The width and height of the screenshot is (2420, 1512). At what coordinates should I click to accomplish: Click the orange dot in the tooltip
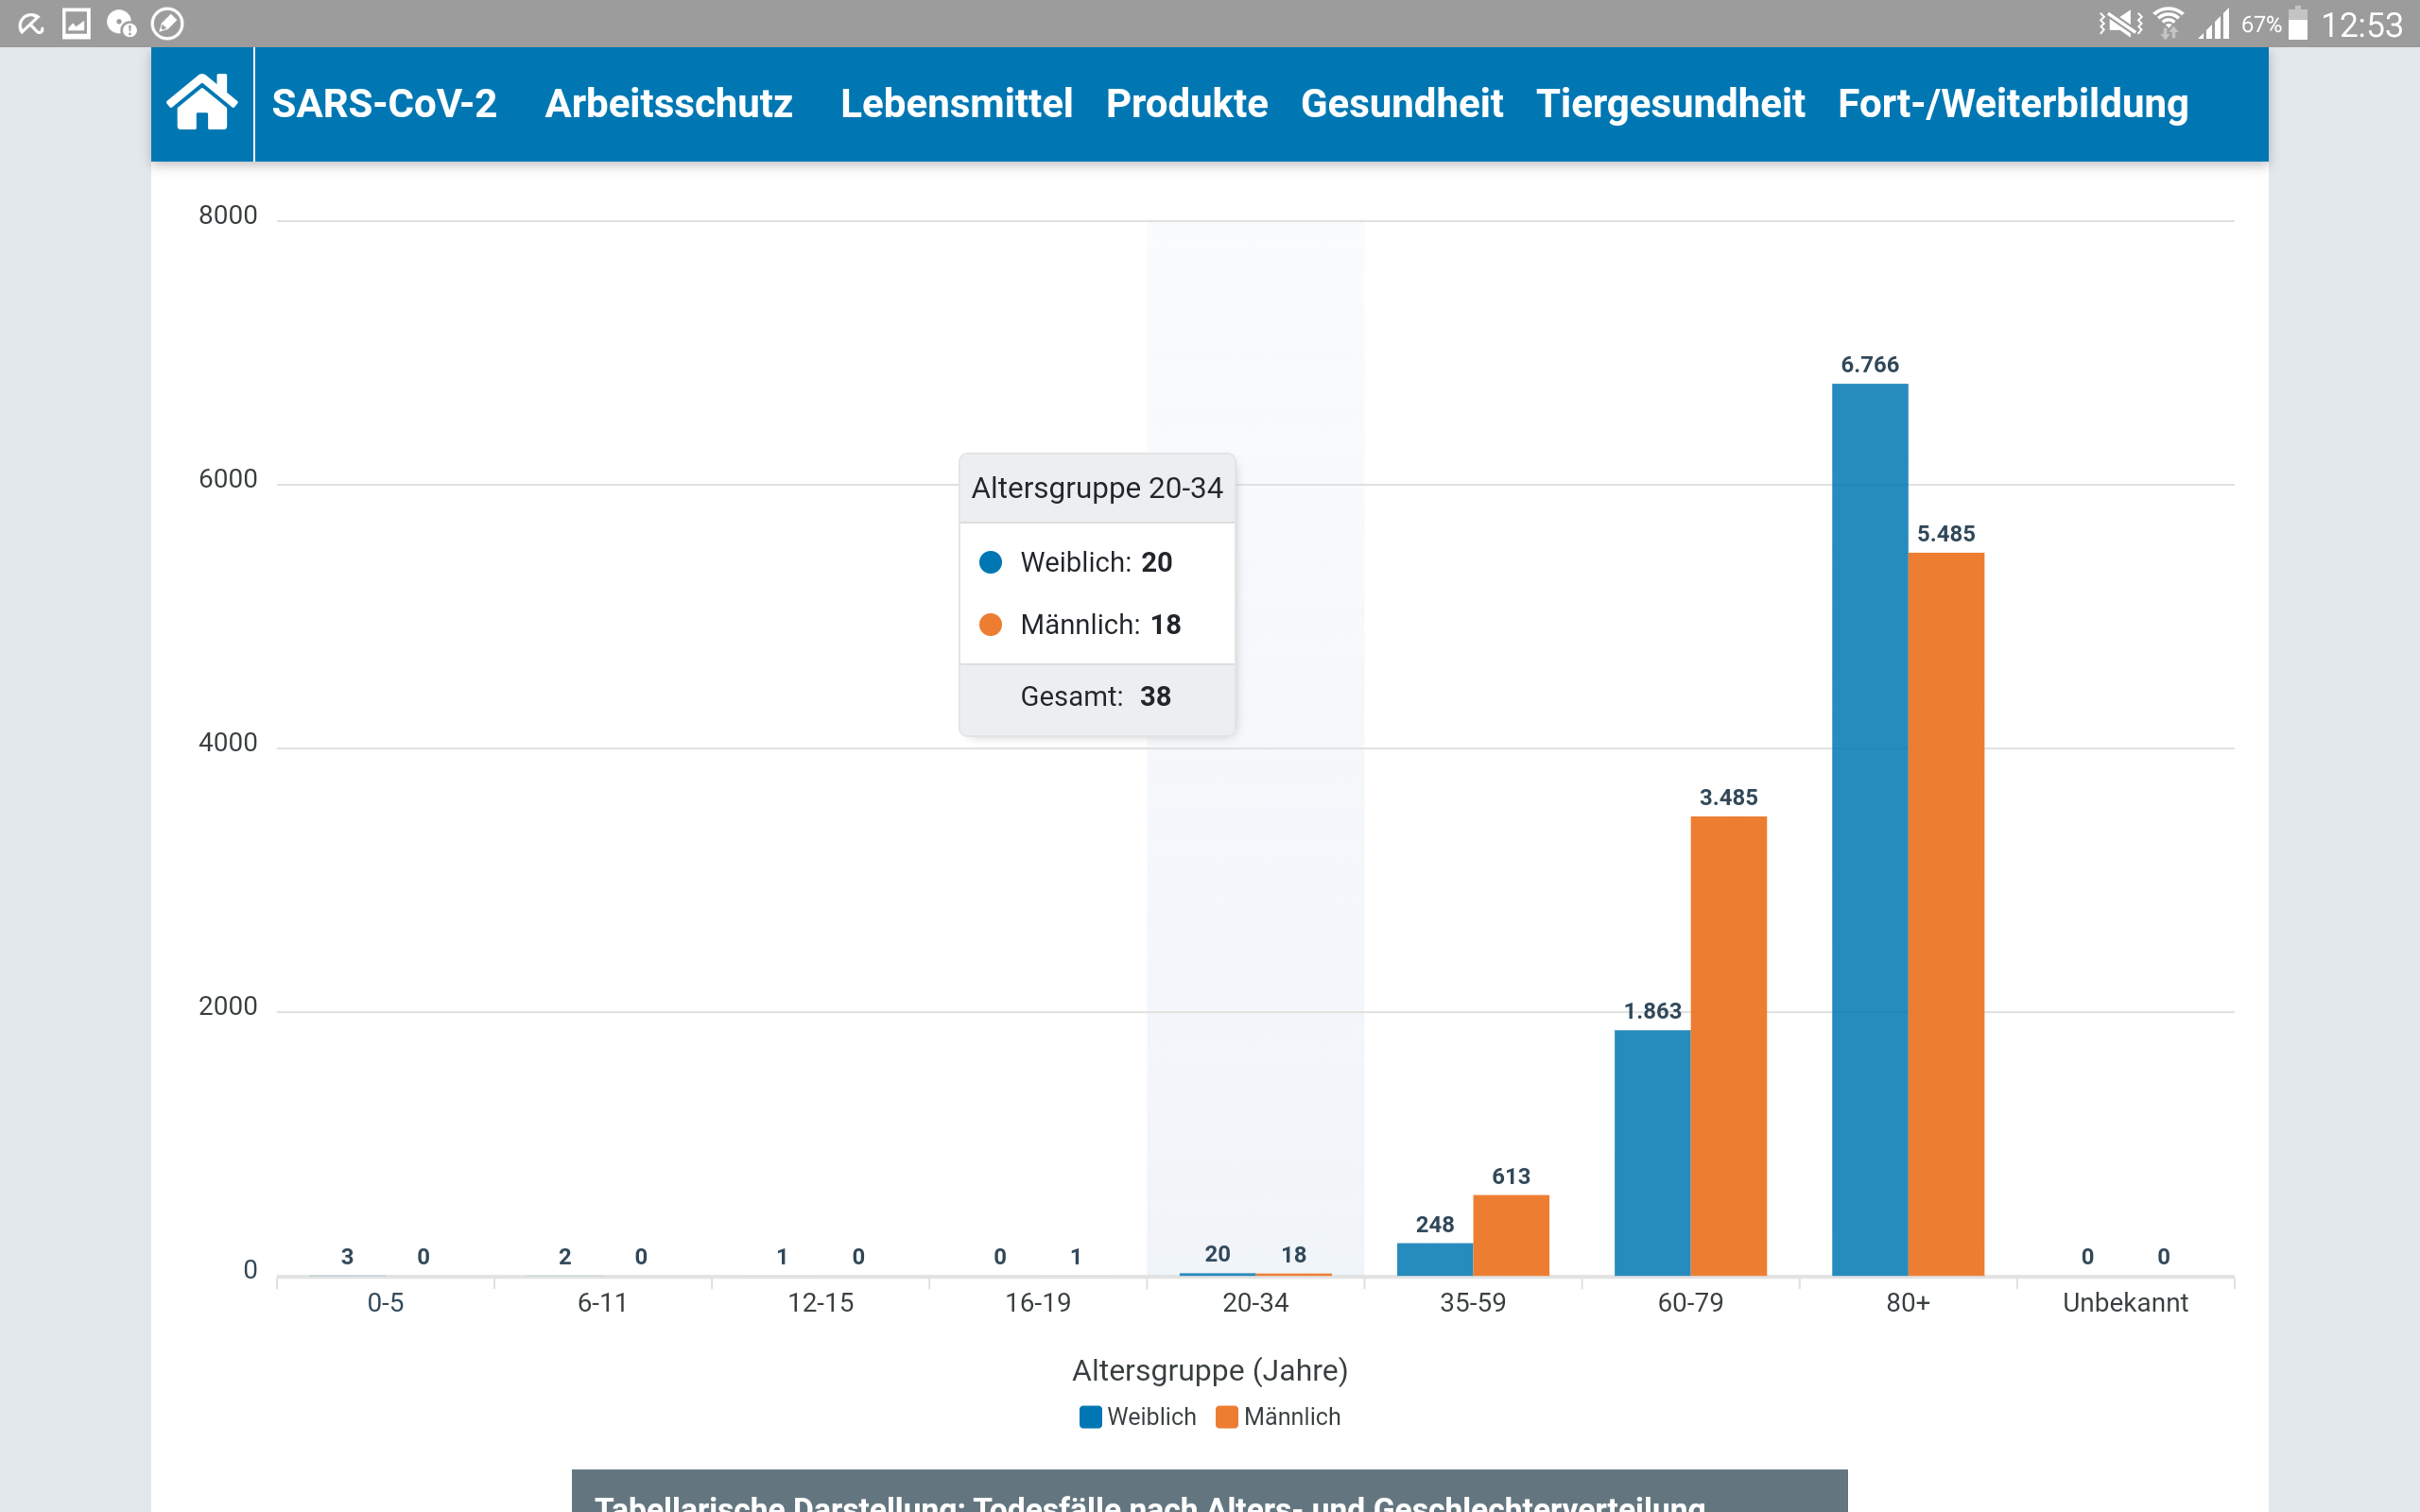tap(990, 624)
